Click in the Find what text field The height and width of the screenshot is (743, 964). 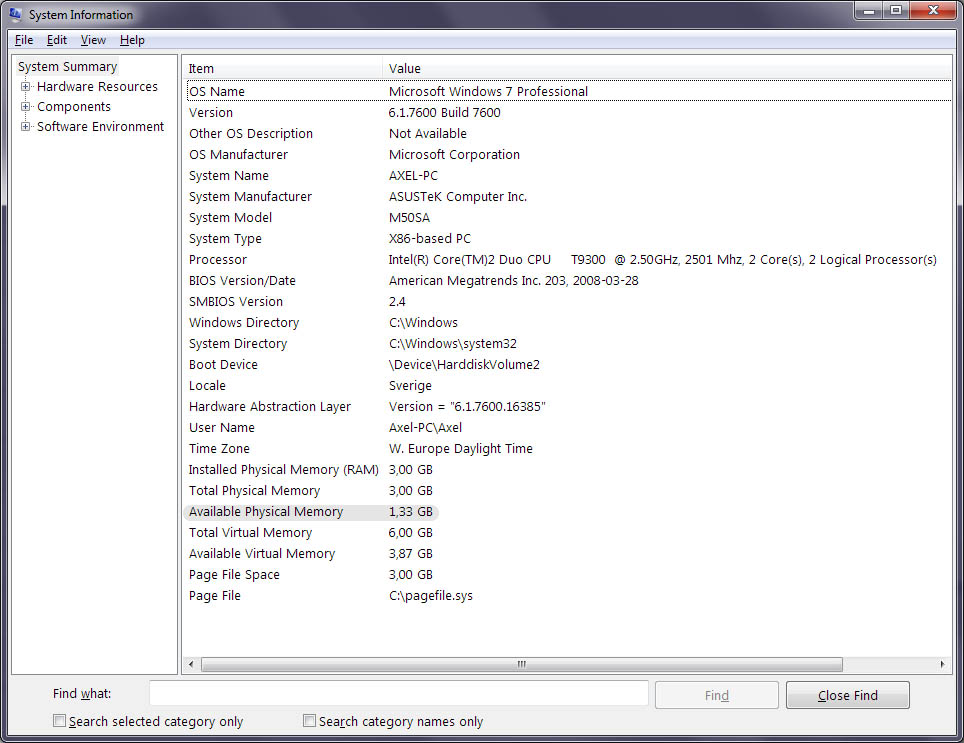[399, 693]
